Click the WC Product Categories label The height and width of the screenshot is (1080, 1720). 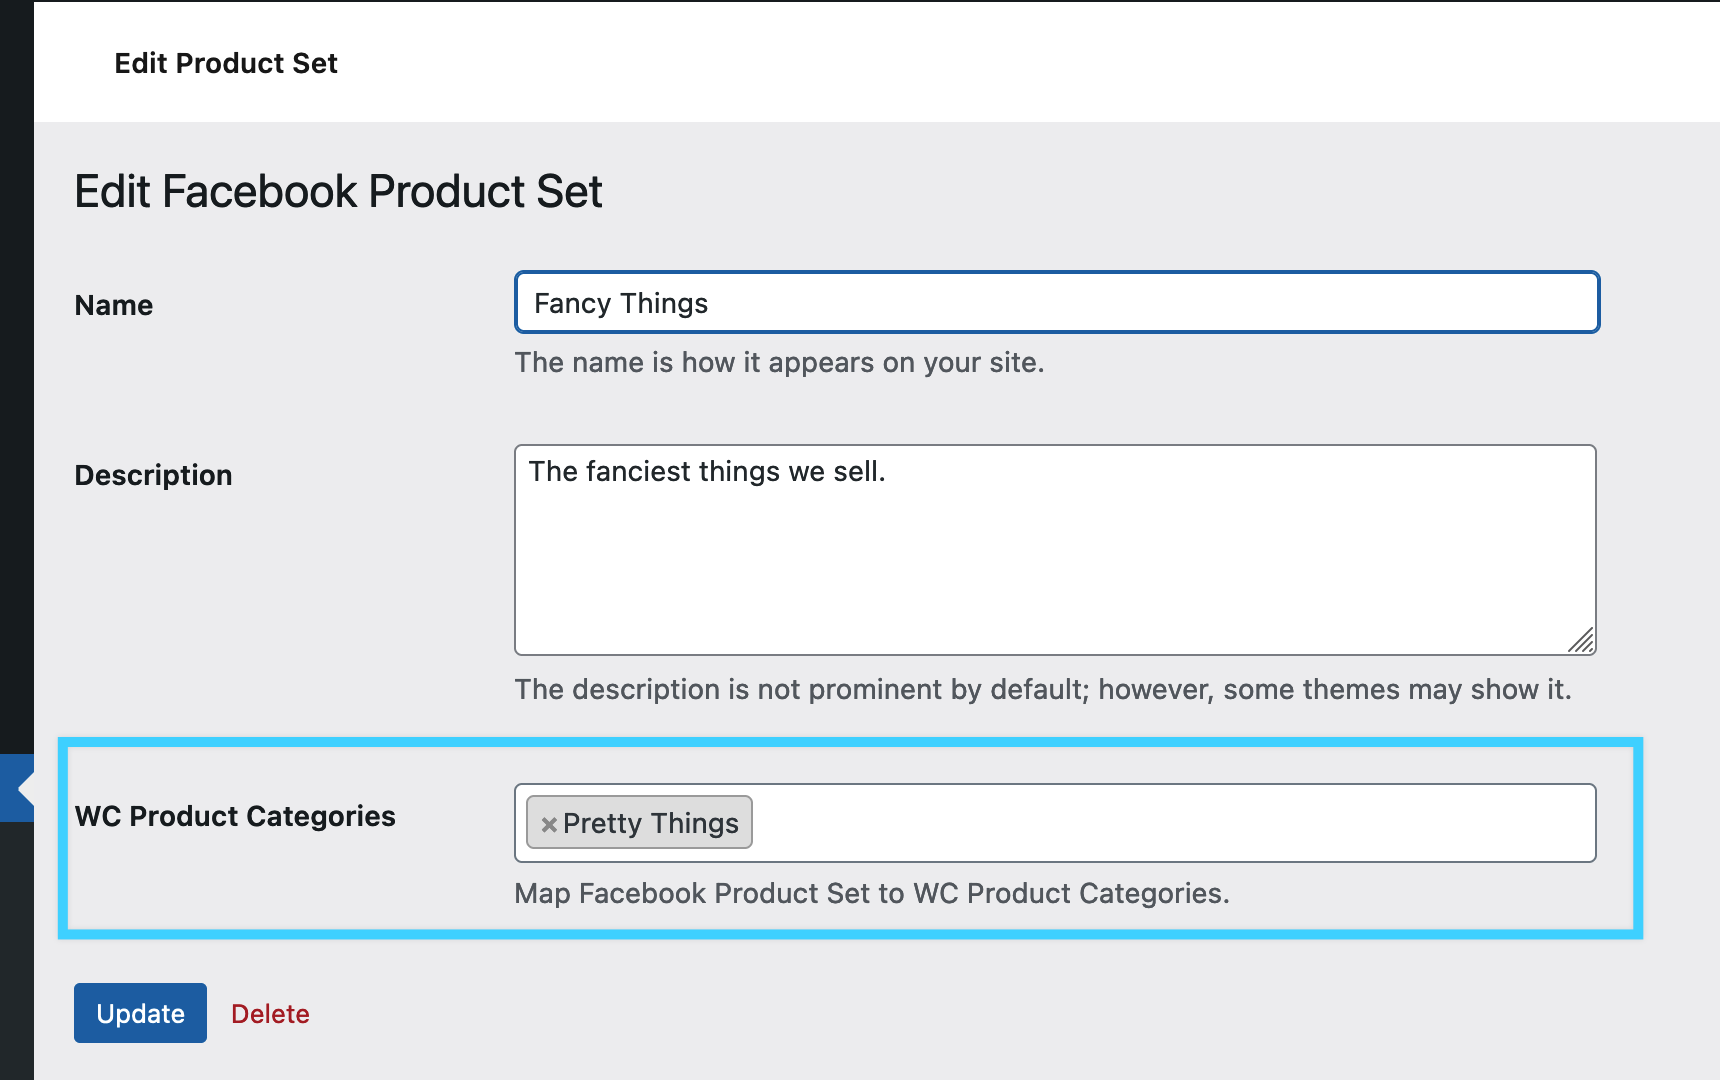[235, 816]
